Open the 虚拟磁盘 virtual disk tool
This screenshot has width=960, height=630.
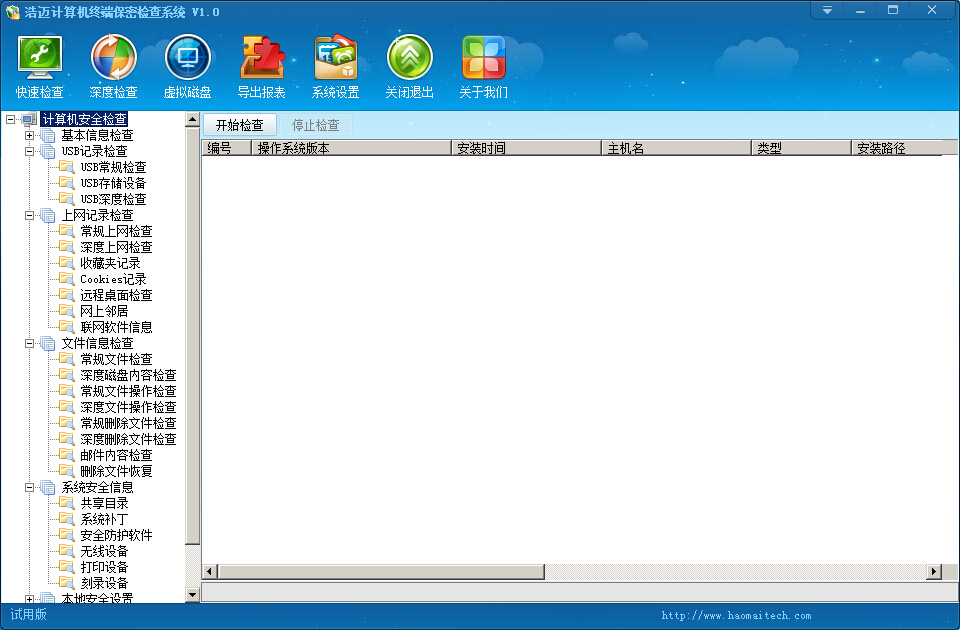tap(187, 67)
